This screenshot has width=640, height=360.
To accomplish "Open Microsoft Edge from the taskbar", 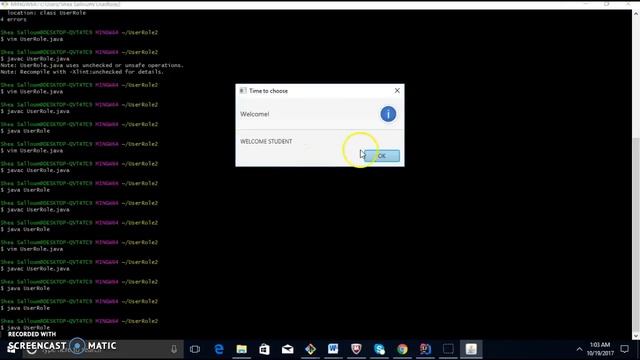I will point(219,349).
